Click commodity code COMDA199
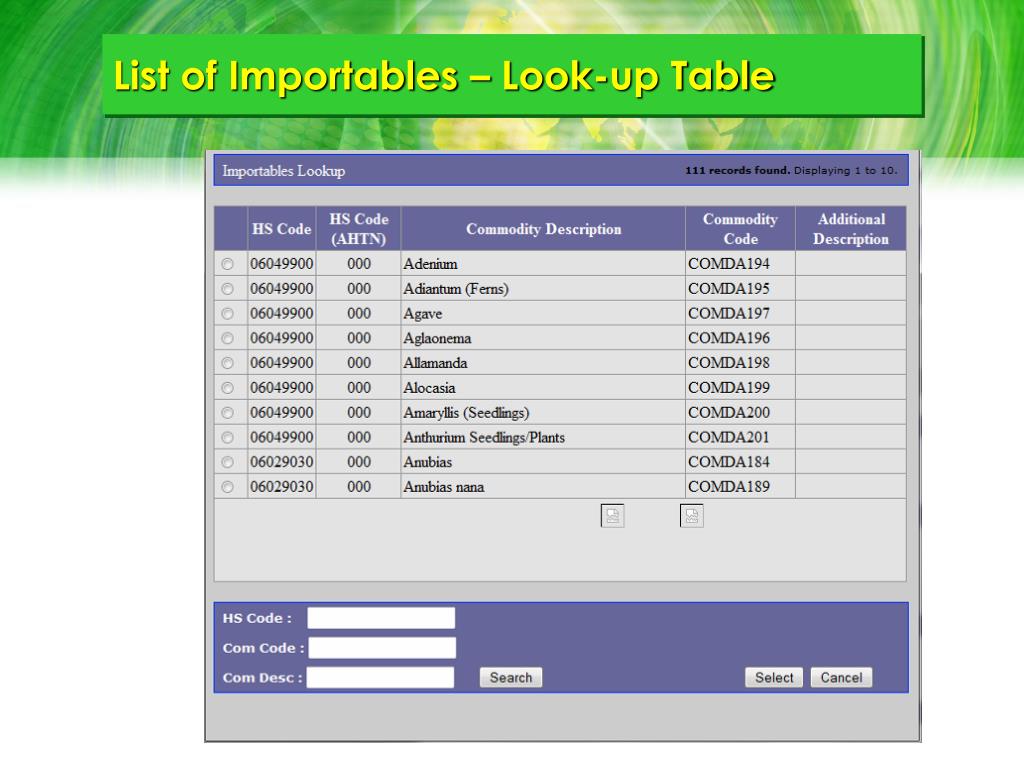1024x768 pixels. click(x=729, y=388)
